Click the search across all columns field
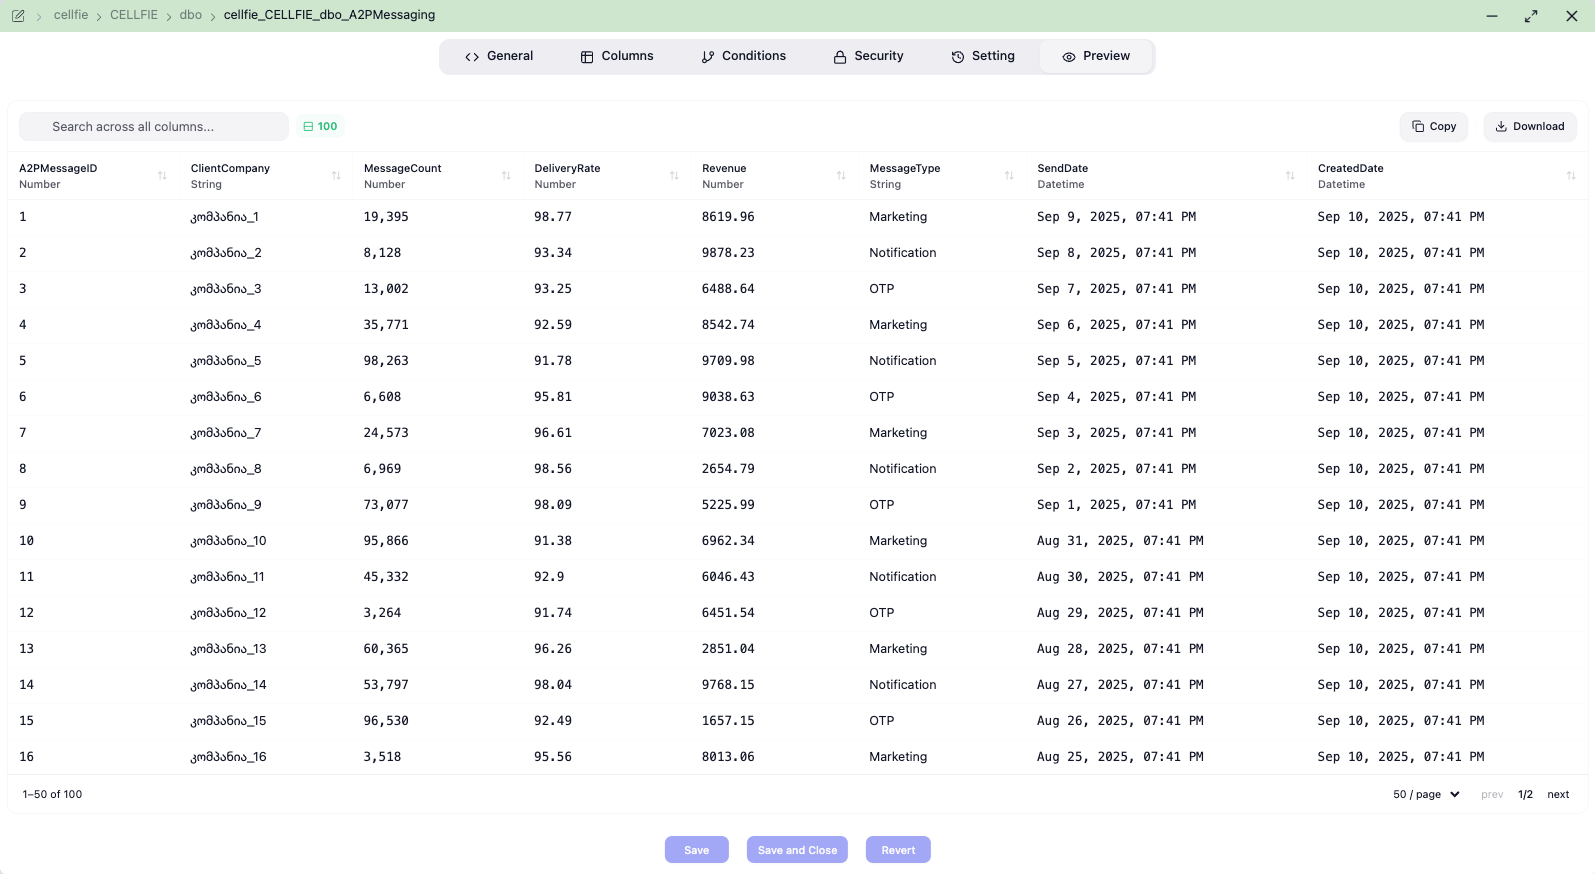Screen dimensions: 1595x874 [x=154, y=127]
